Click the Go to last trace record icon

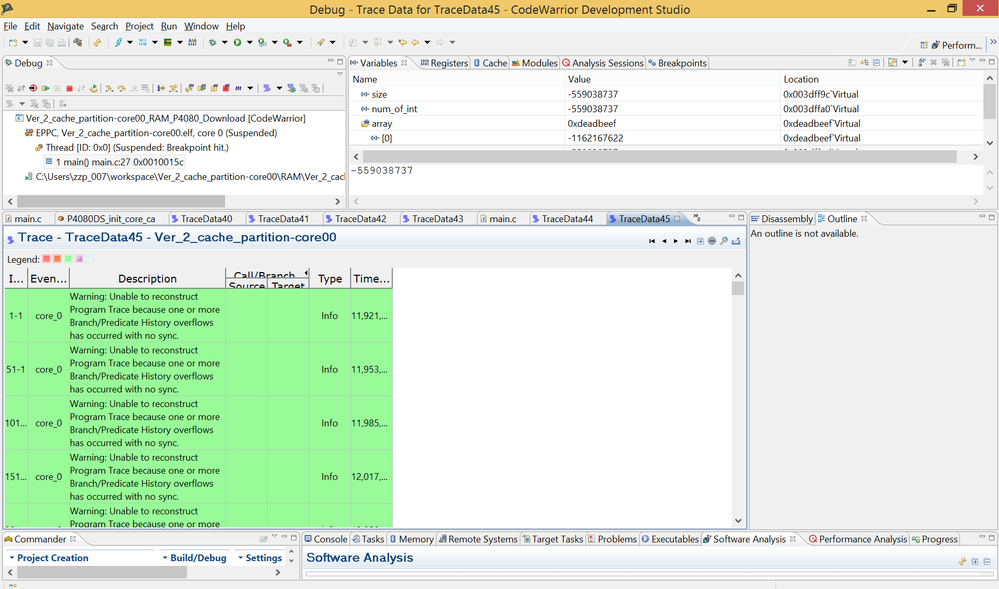[687, 241]
